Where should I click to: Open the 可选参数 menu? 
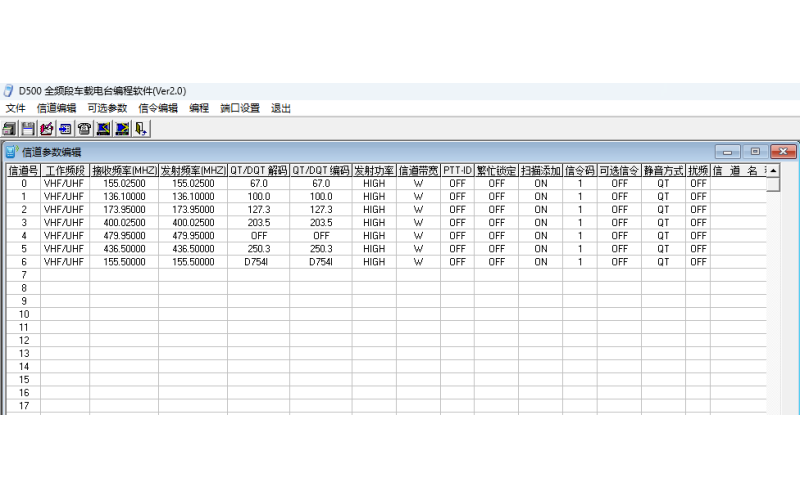pos(107,108)
